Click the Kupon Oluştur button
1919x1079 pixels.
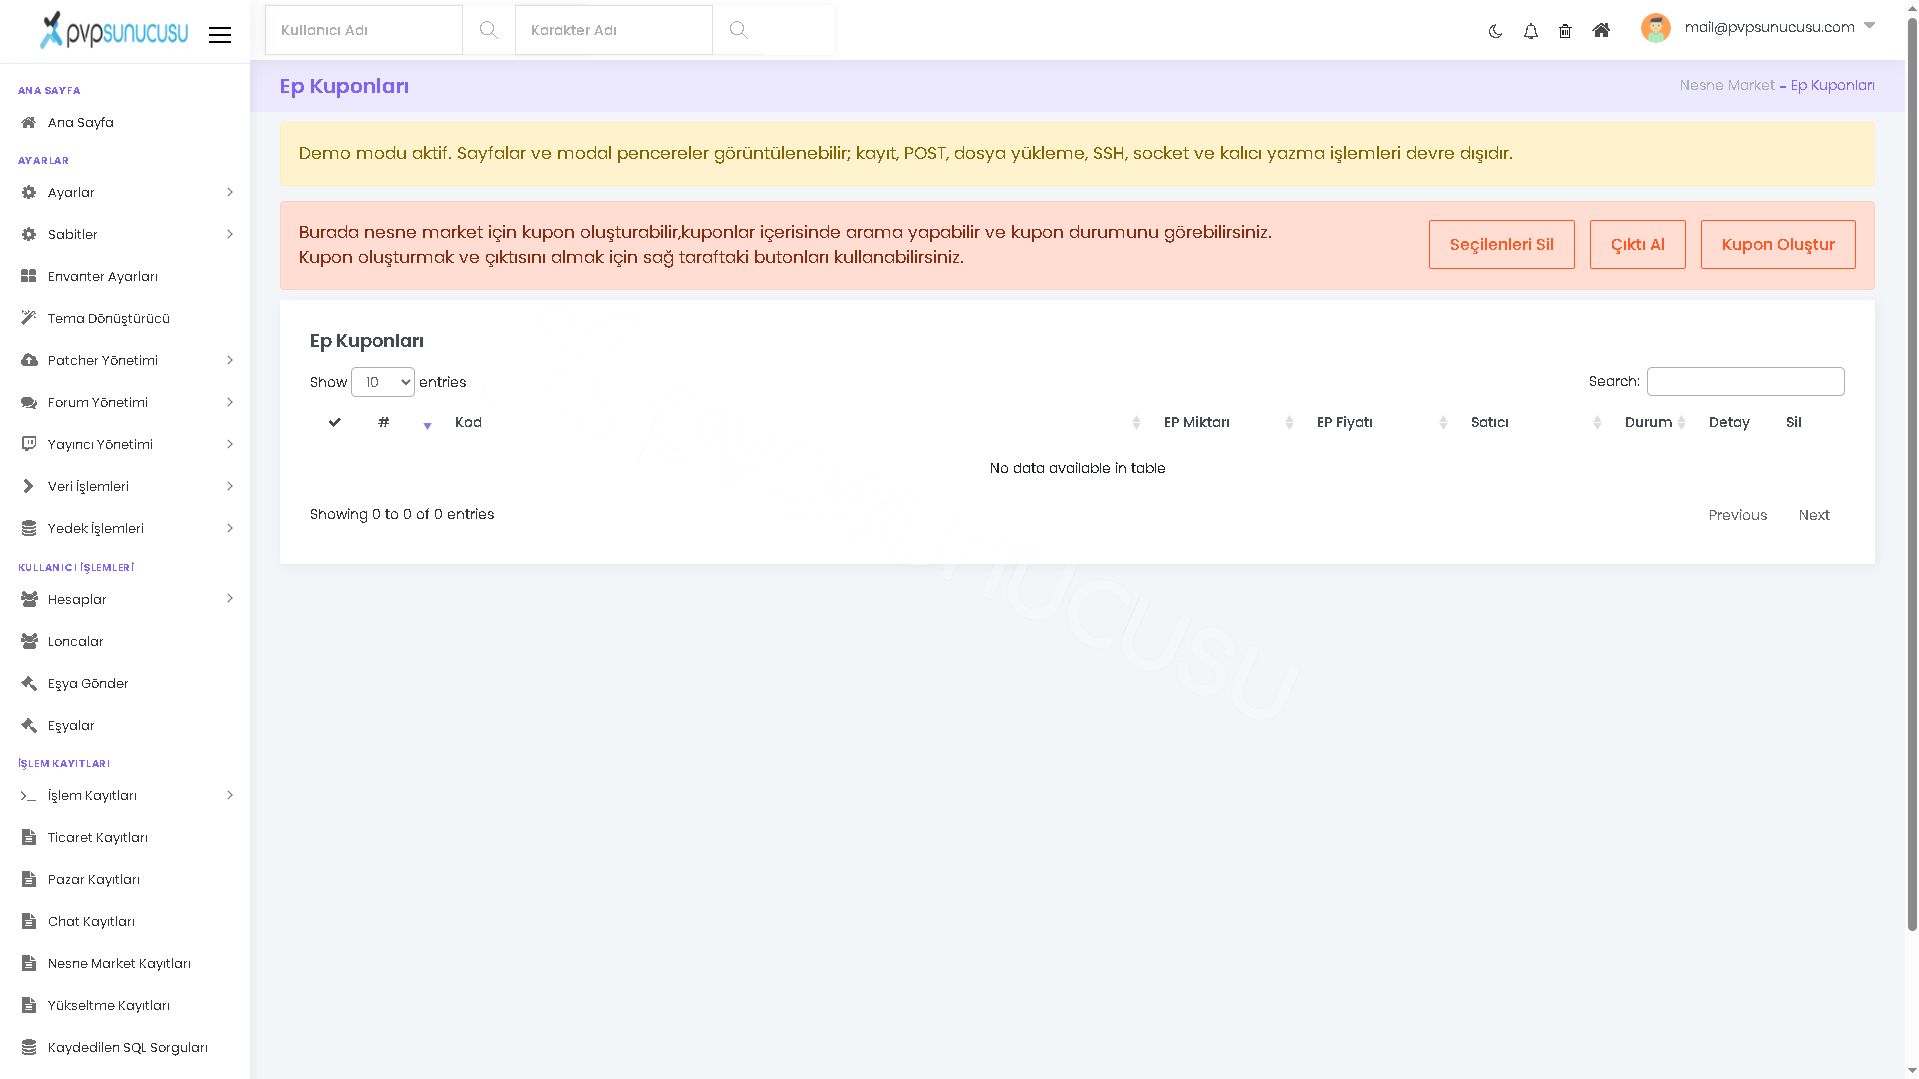pyautogui.click(x=1777, y=244)
